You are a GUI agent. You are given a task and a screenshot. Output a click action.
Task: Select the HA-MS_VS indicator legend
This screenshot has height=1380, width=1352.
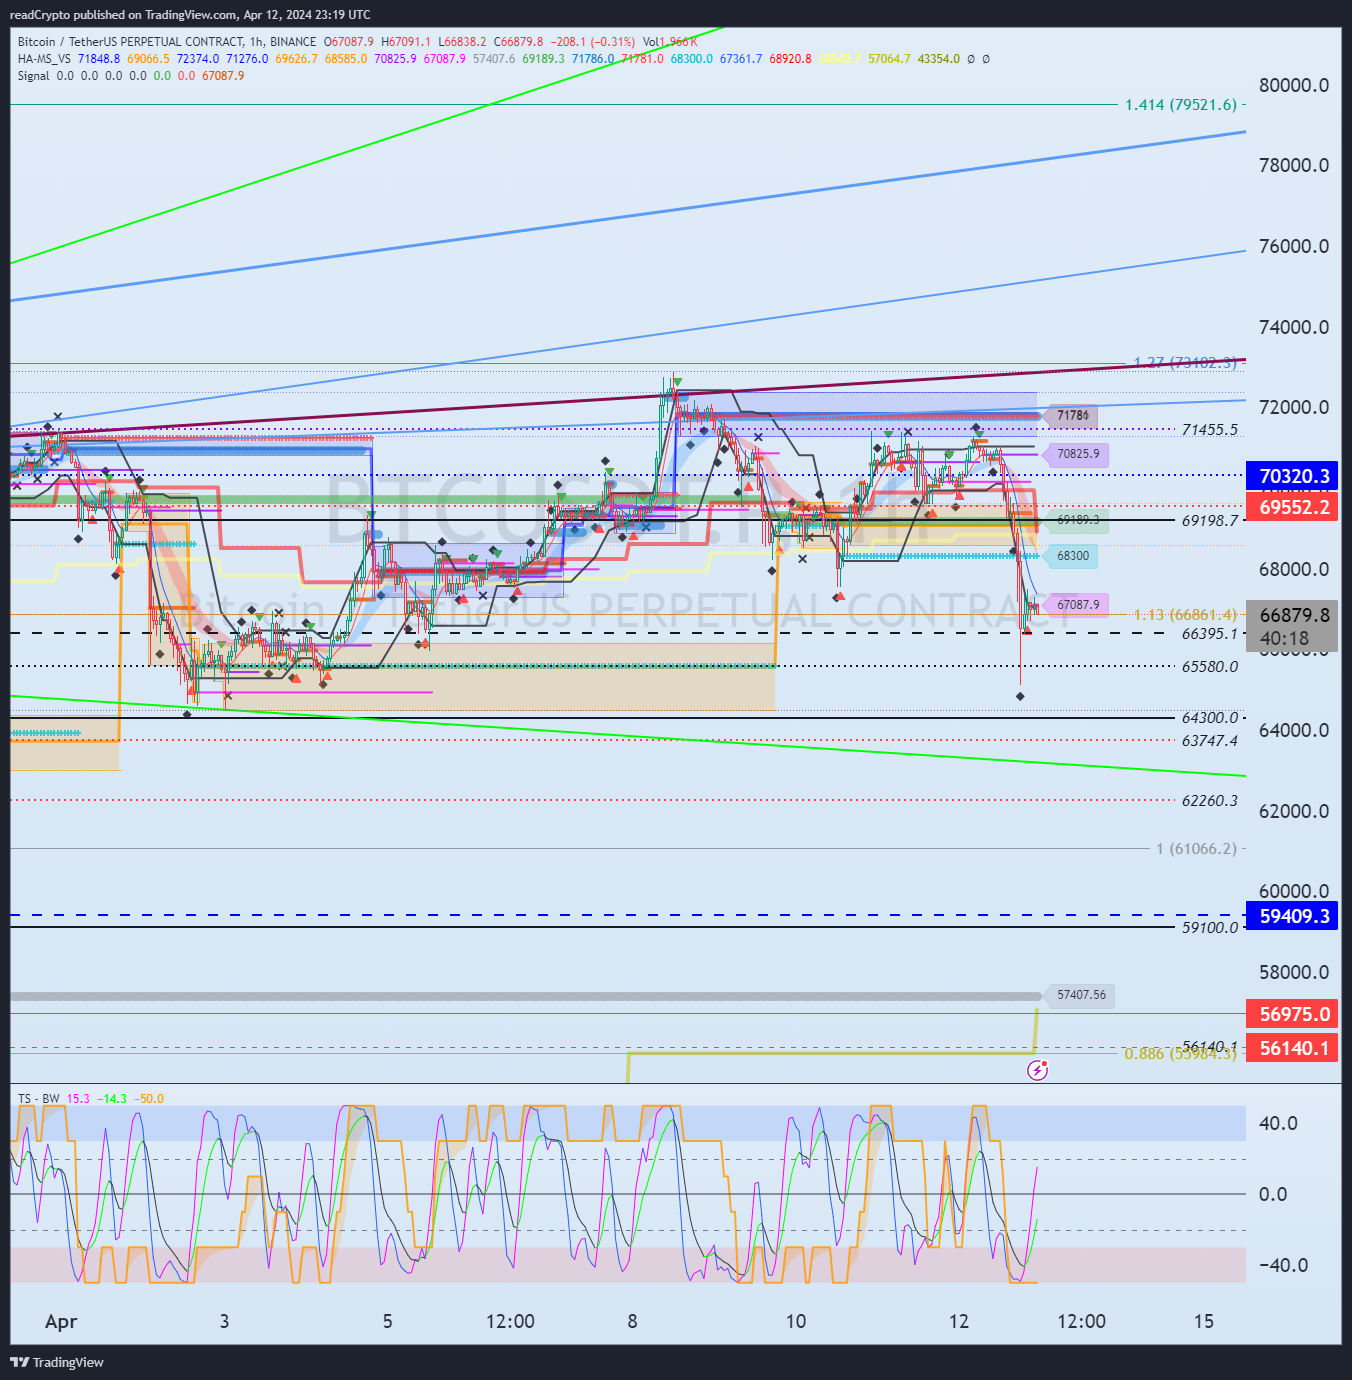coord(44,59)
